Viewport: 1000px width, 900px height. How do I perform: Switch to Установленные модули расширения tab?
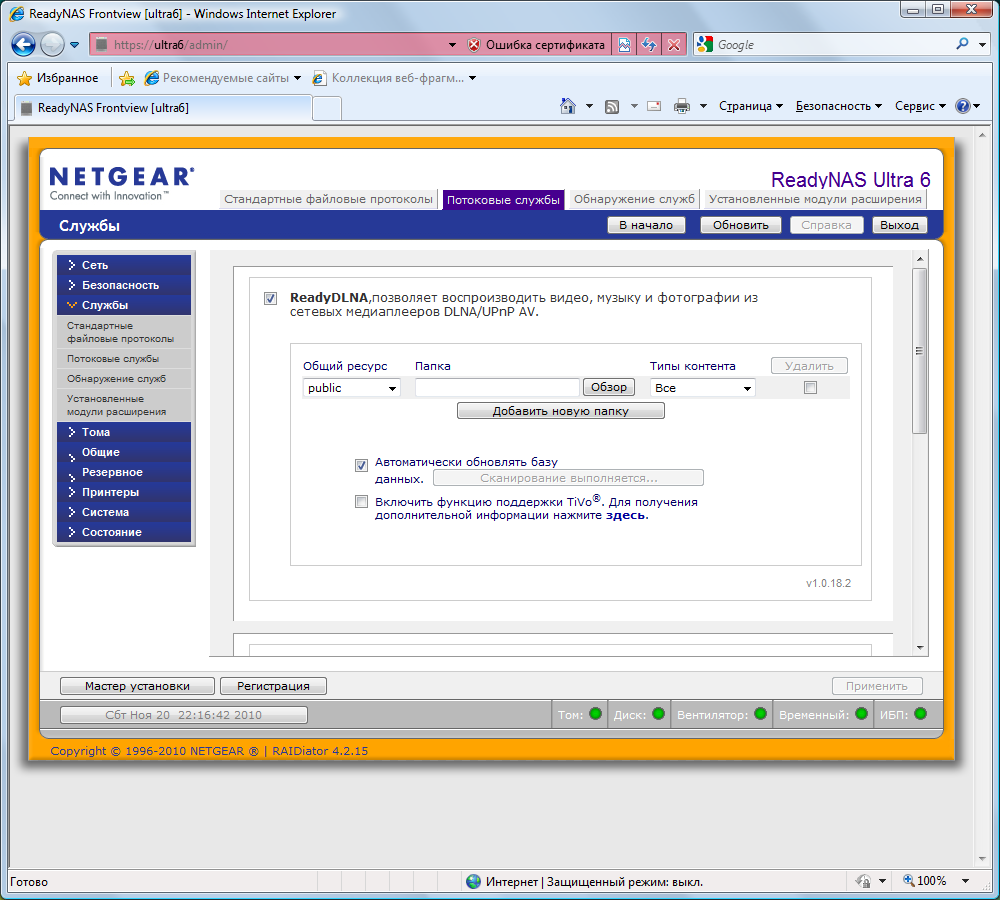pyautogui.click(x=815, y=199)
